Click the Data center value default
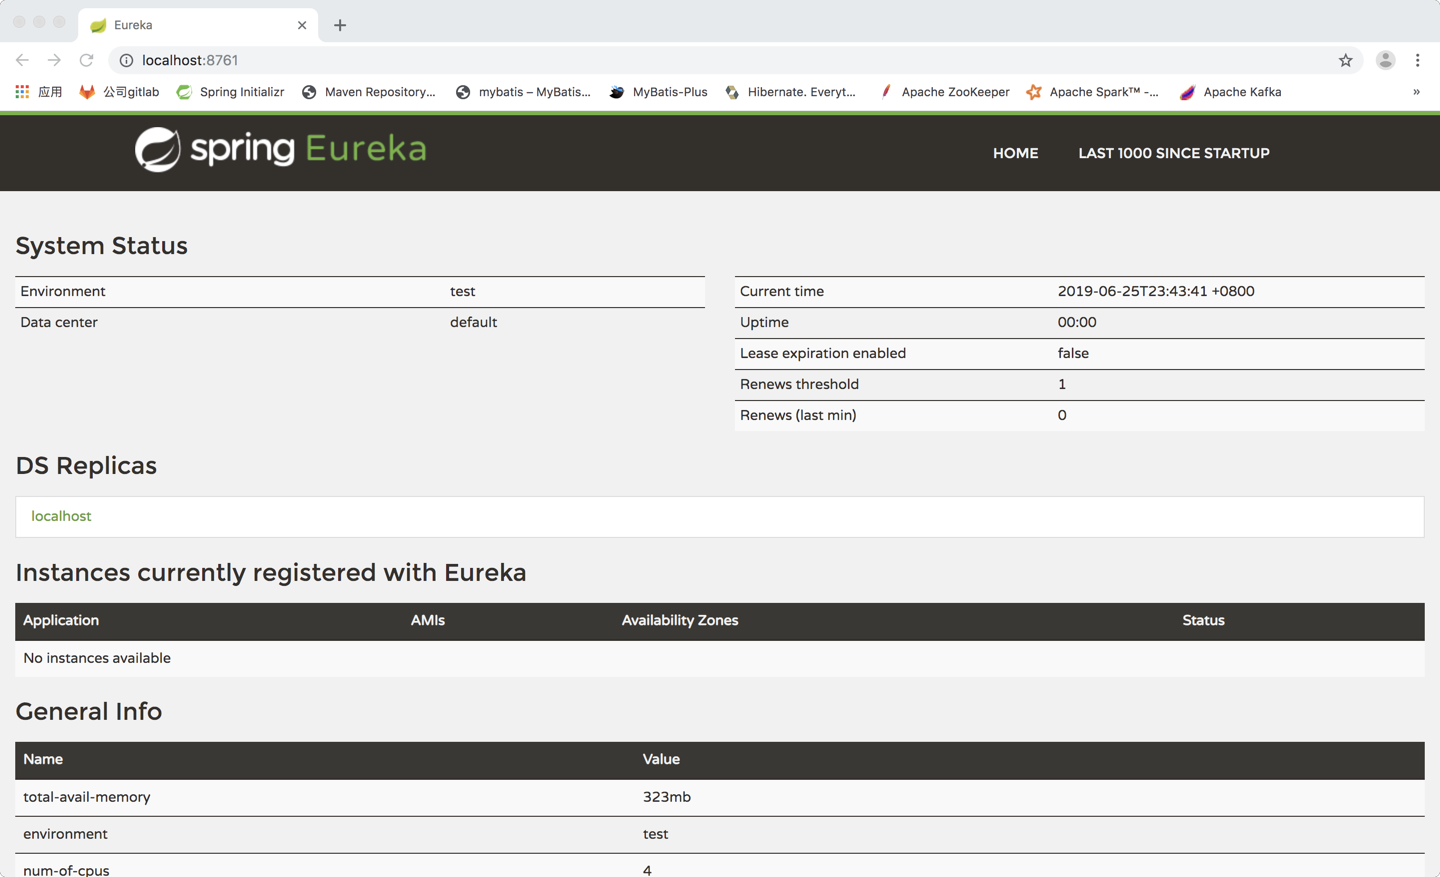1440x877 pixels. (473, 322)
